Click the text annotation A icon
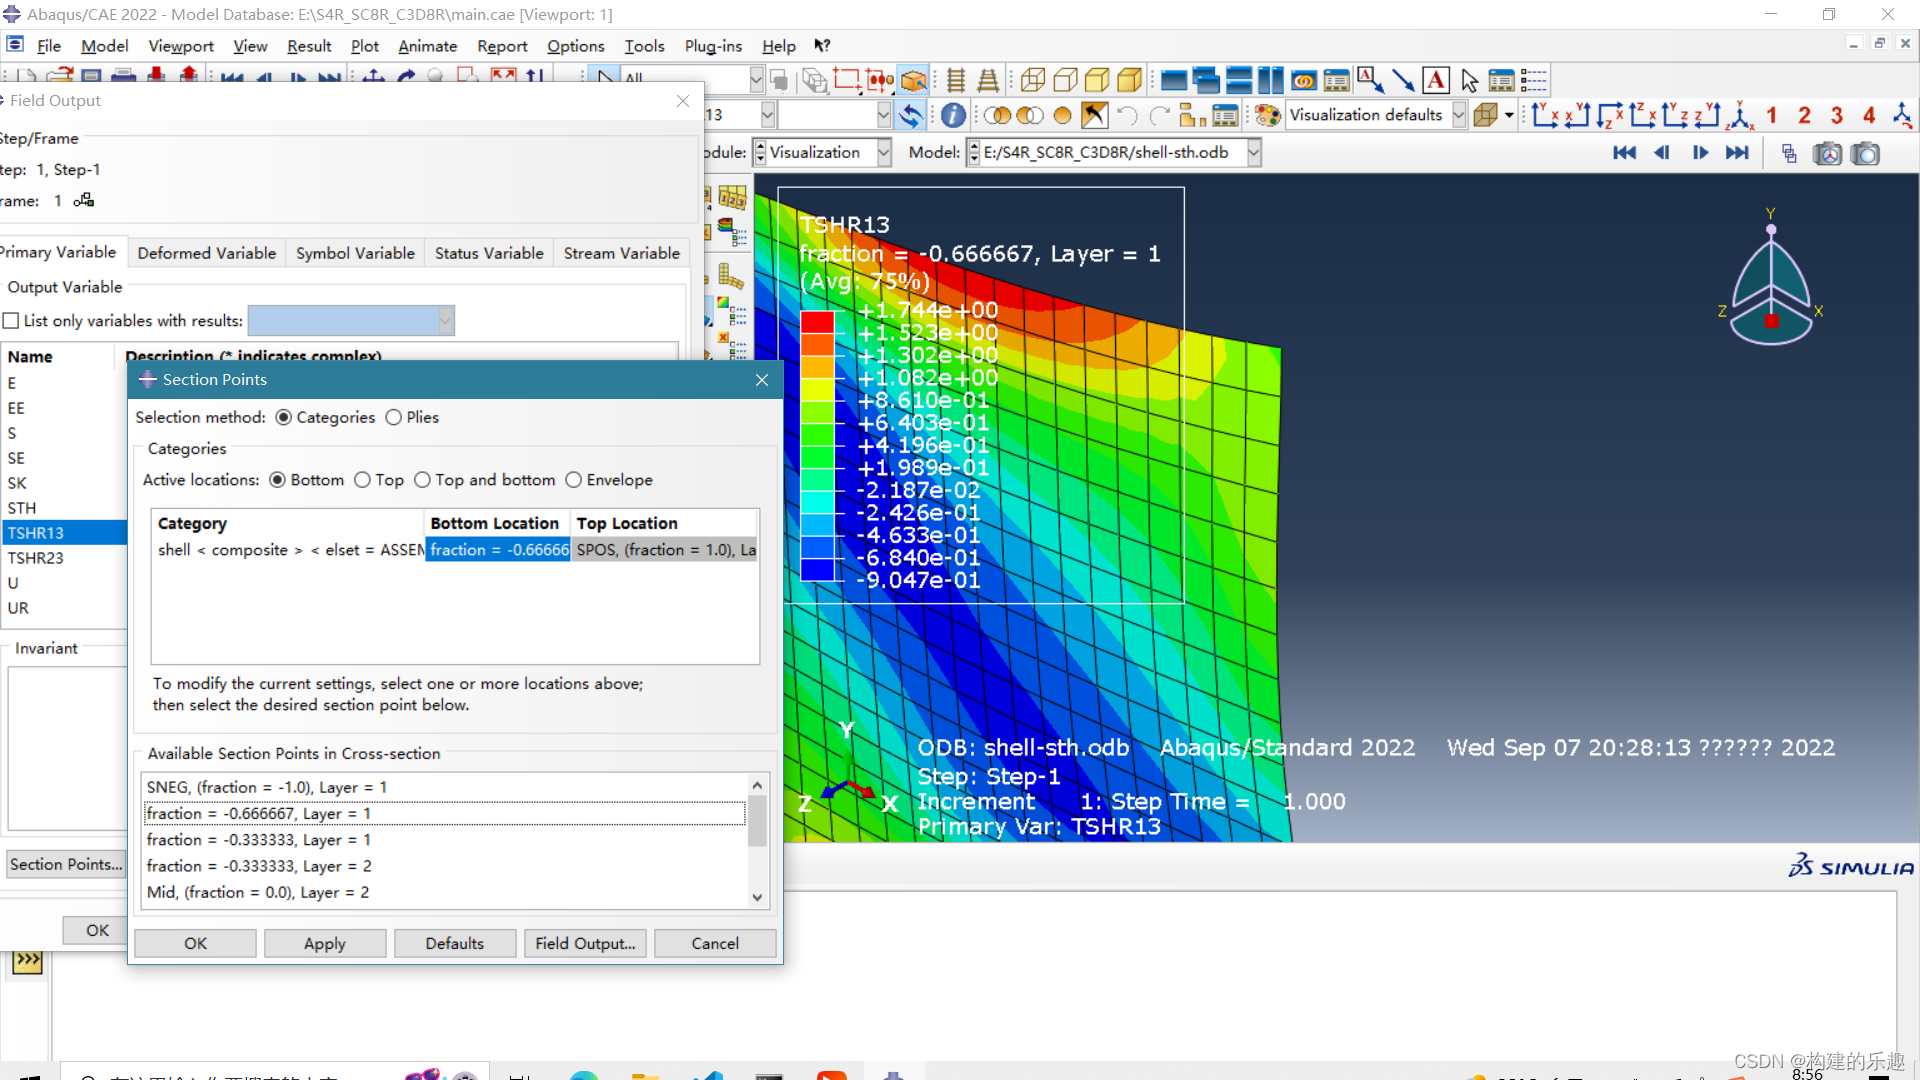 pyautogui.click(x=1436, y=80)
